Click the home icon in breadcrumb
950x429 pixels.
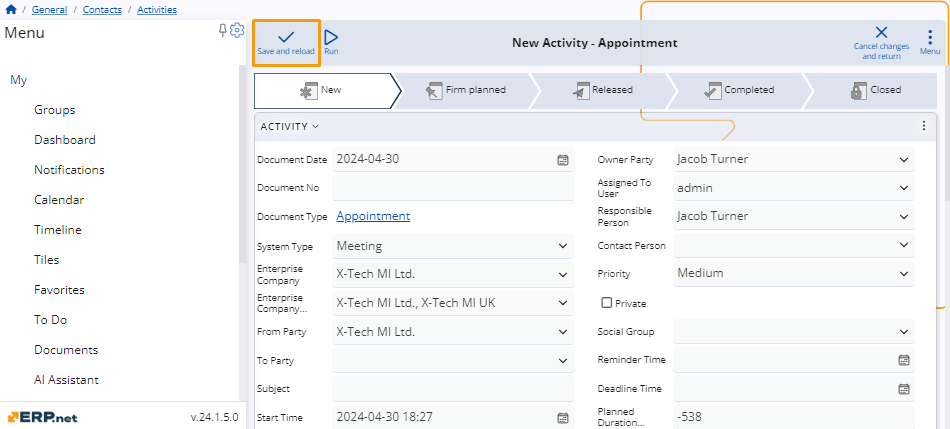point(11,10)
